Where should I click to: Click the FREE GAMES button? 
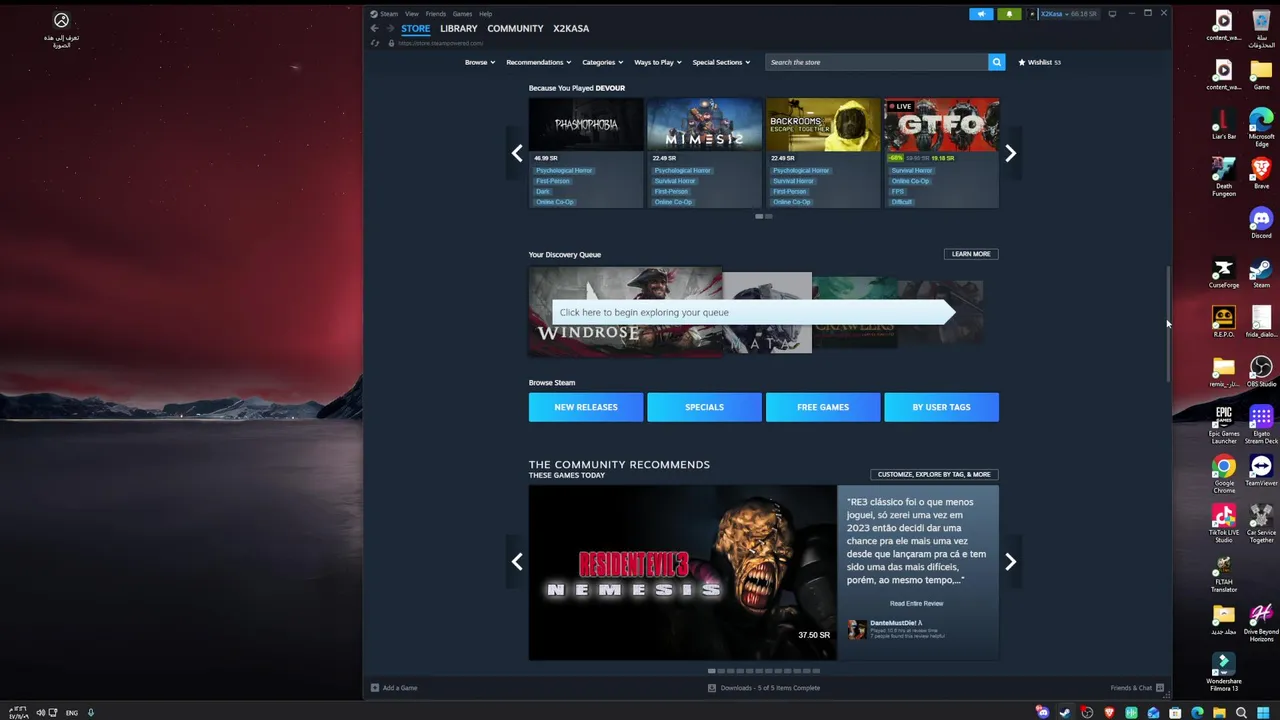823,407
